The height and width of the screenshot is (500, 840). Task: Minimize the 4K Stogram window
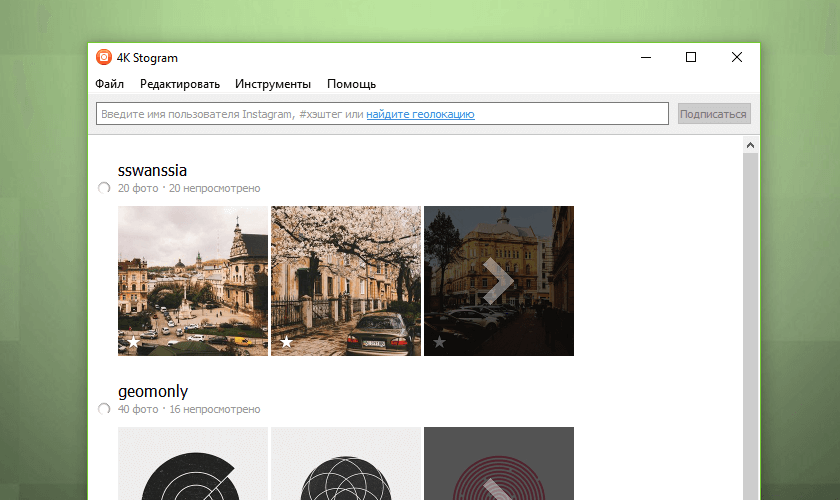pos(646,57)
